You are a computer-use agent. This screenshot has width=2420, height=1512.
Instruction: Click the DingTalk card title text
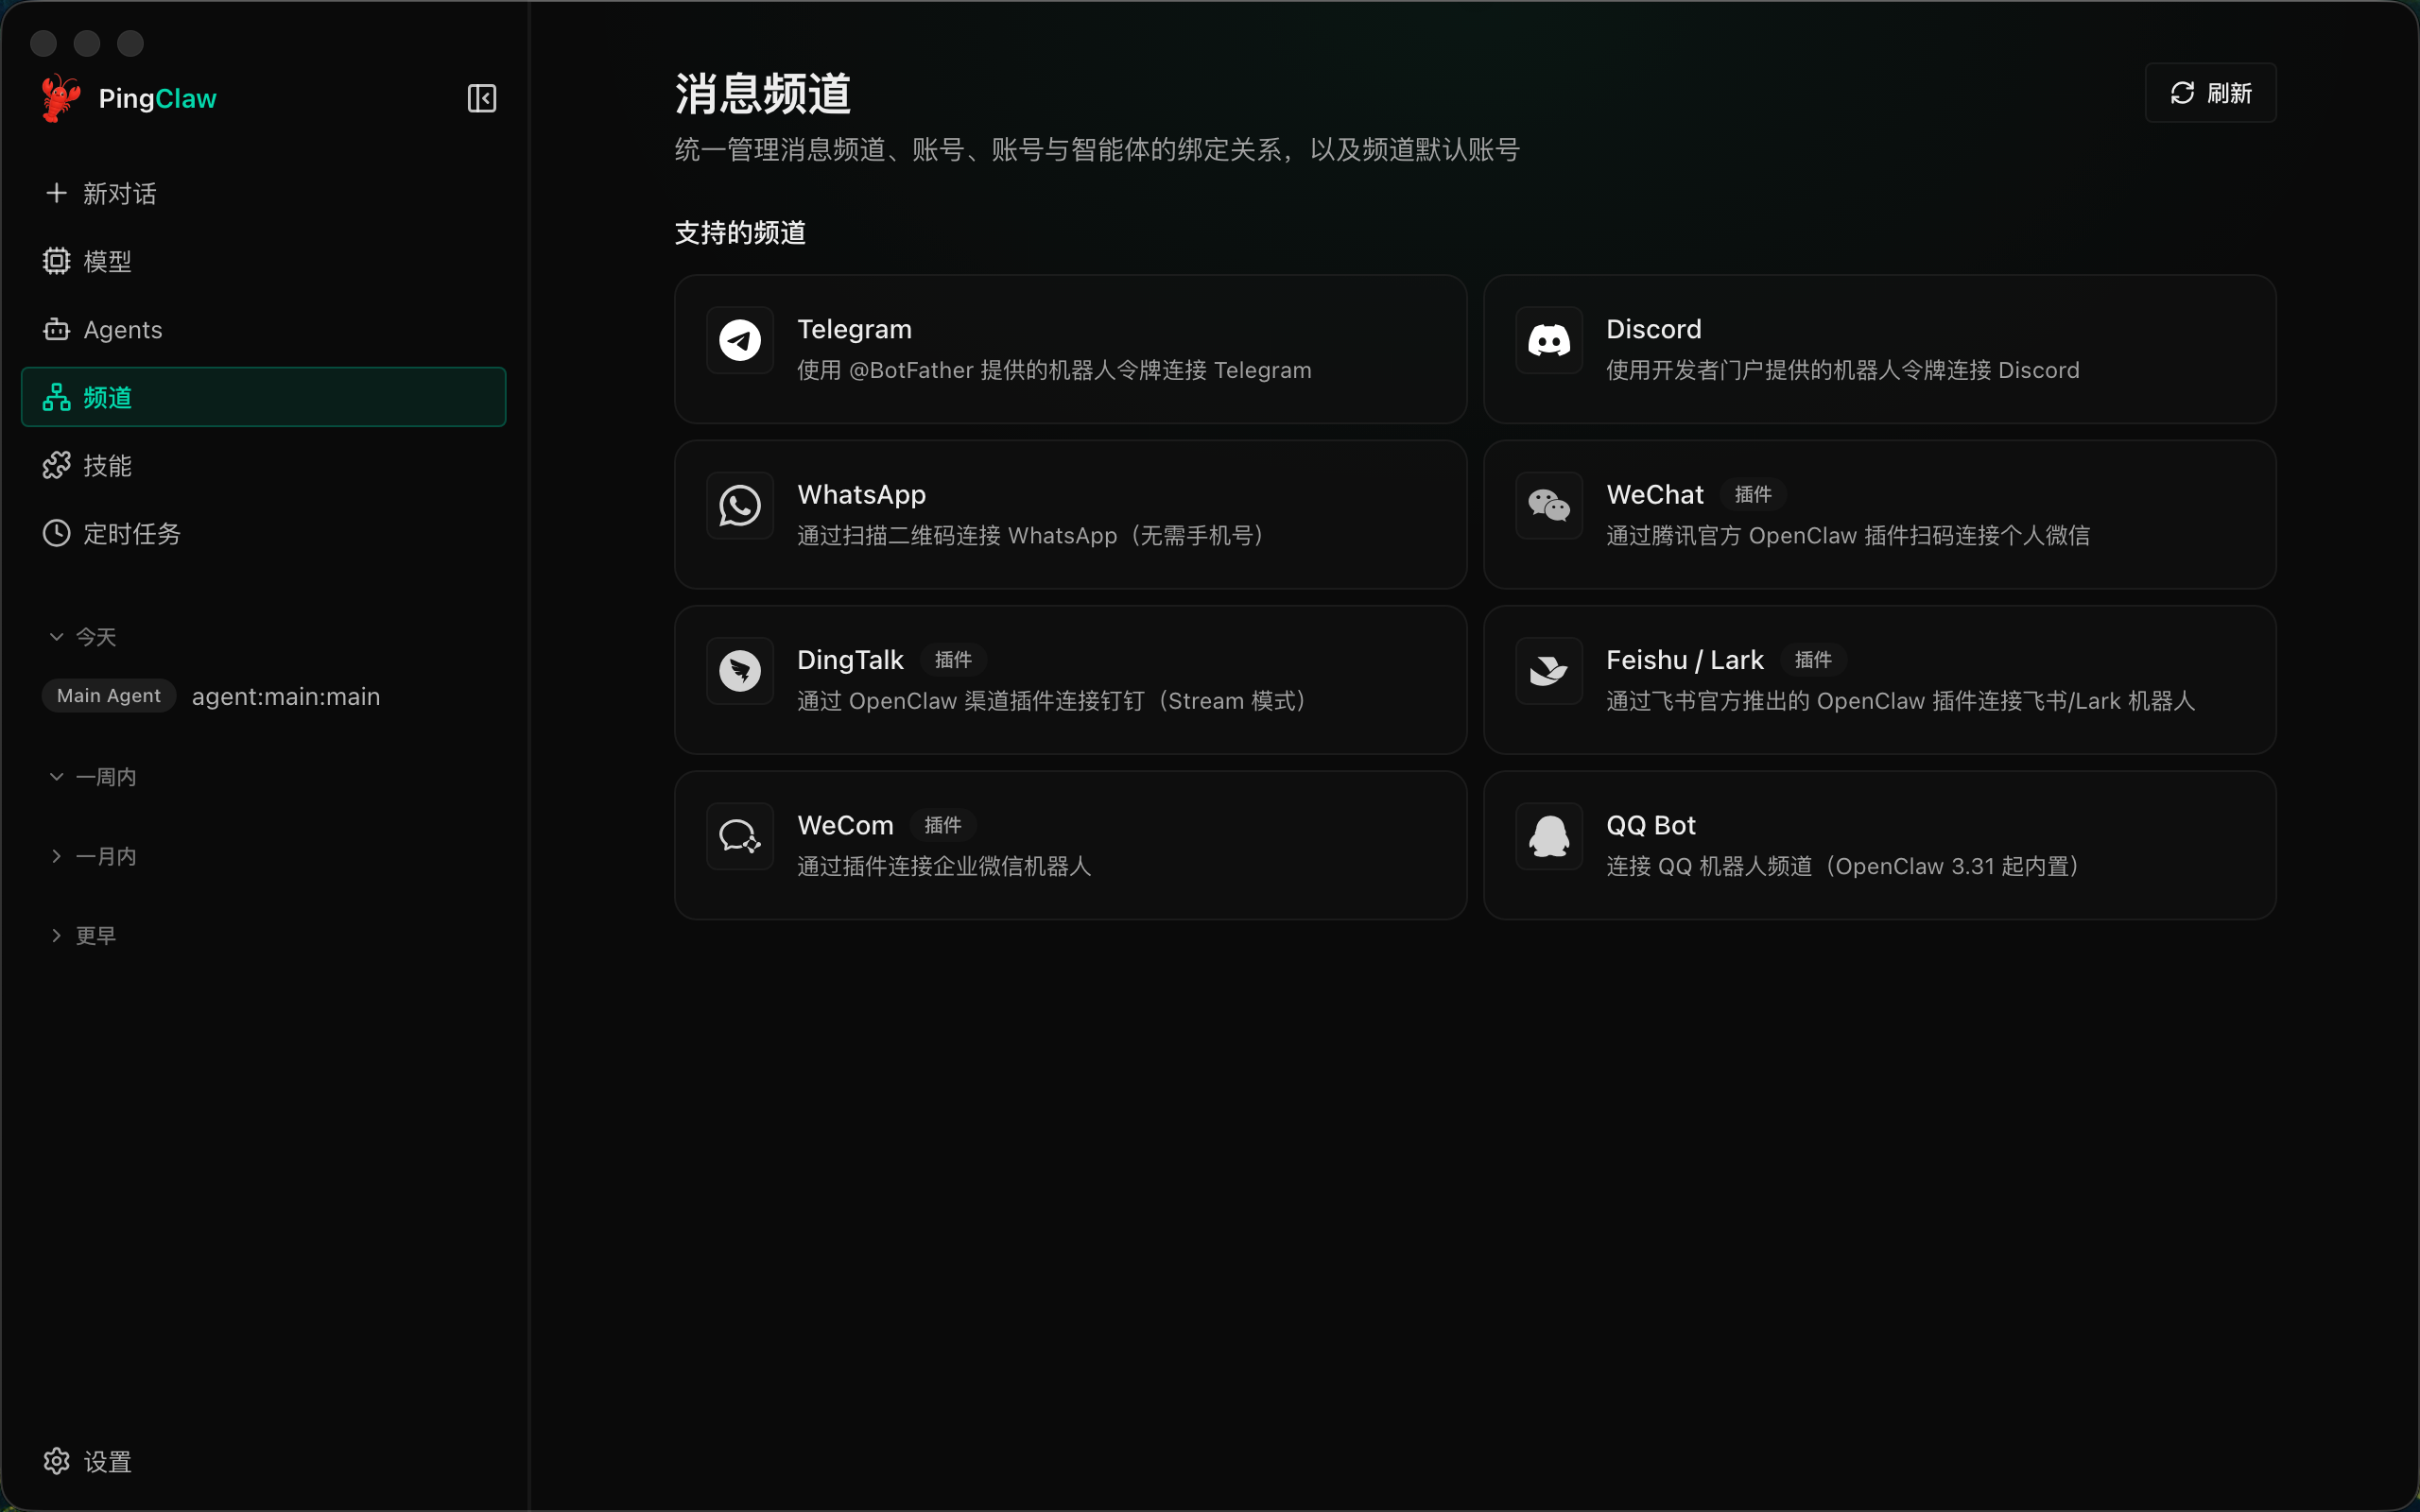point(850,660)
